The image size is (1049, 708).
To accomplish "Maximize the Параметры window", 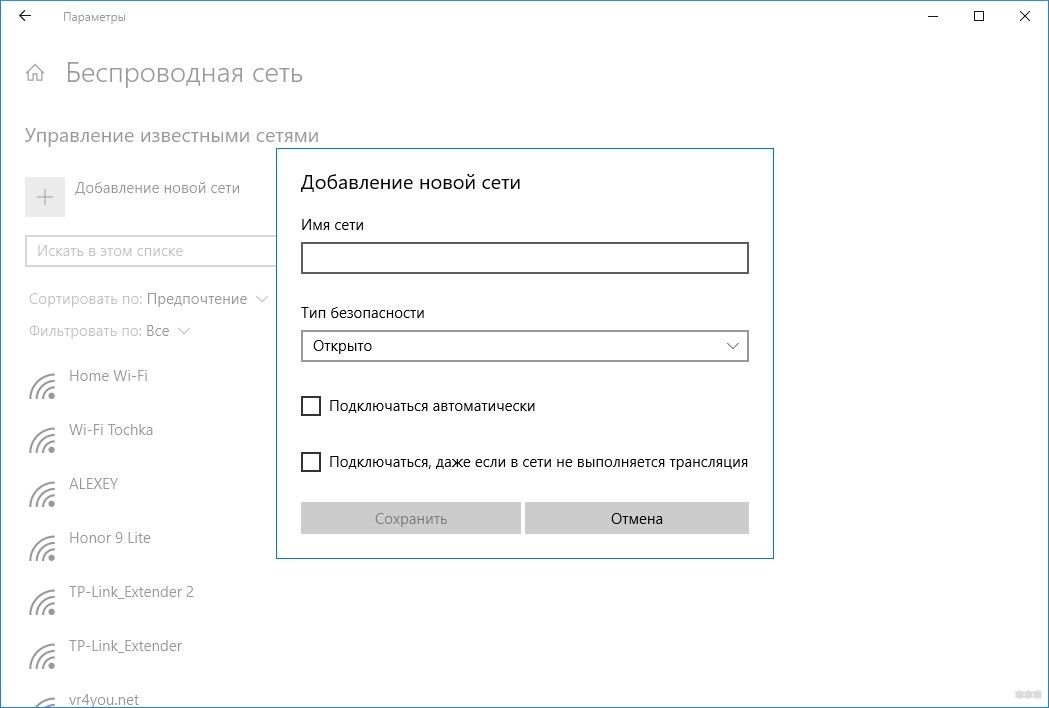I will 979,16.
